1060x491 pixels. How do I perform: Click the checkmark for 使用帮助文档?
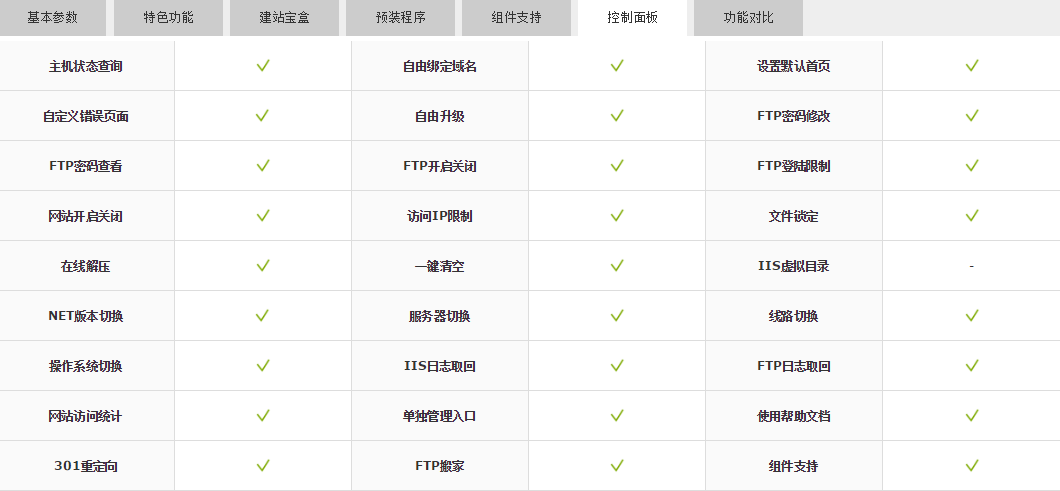pos(971,416)
